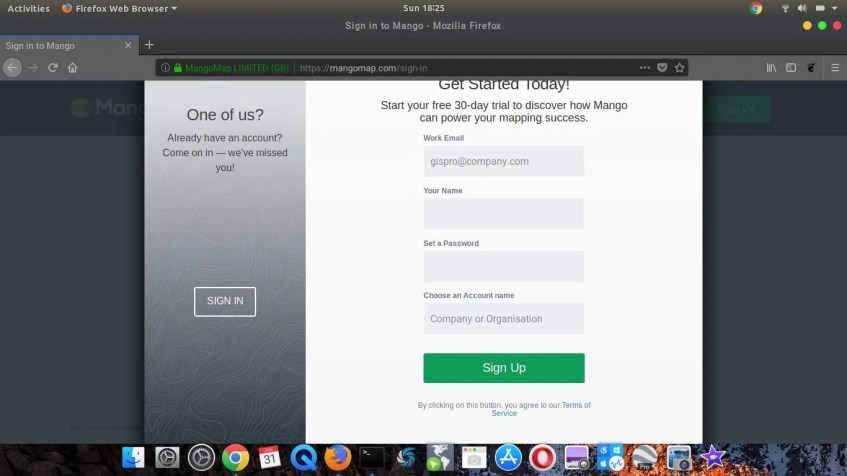Click the forward navigation arrow

[x=33, y=68]
